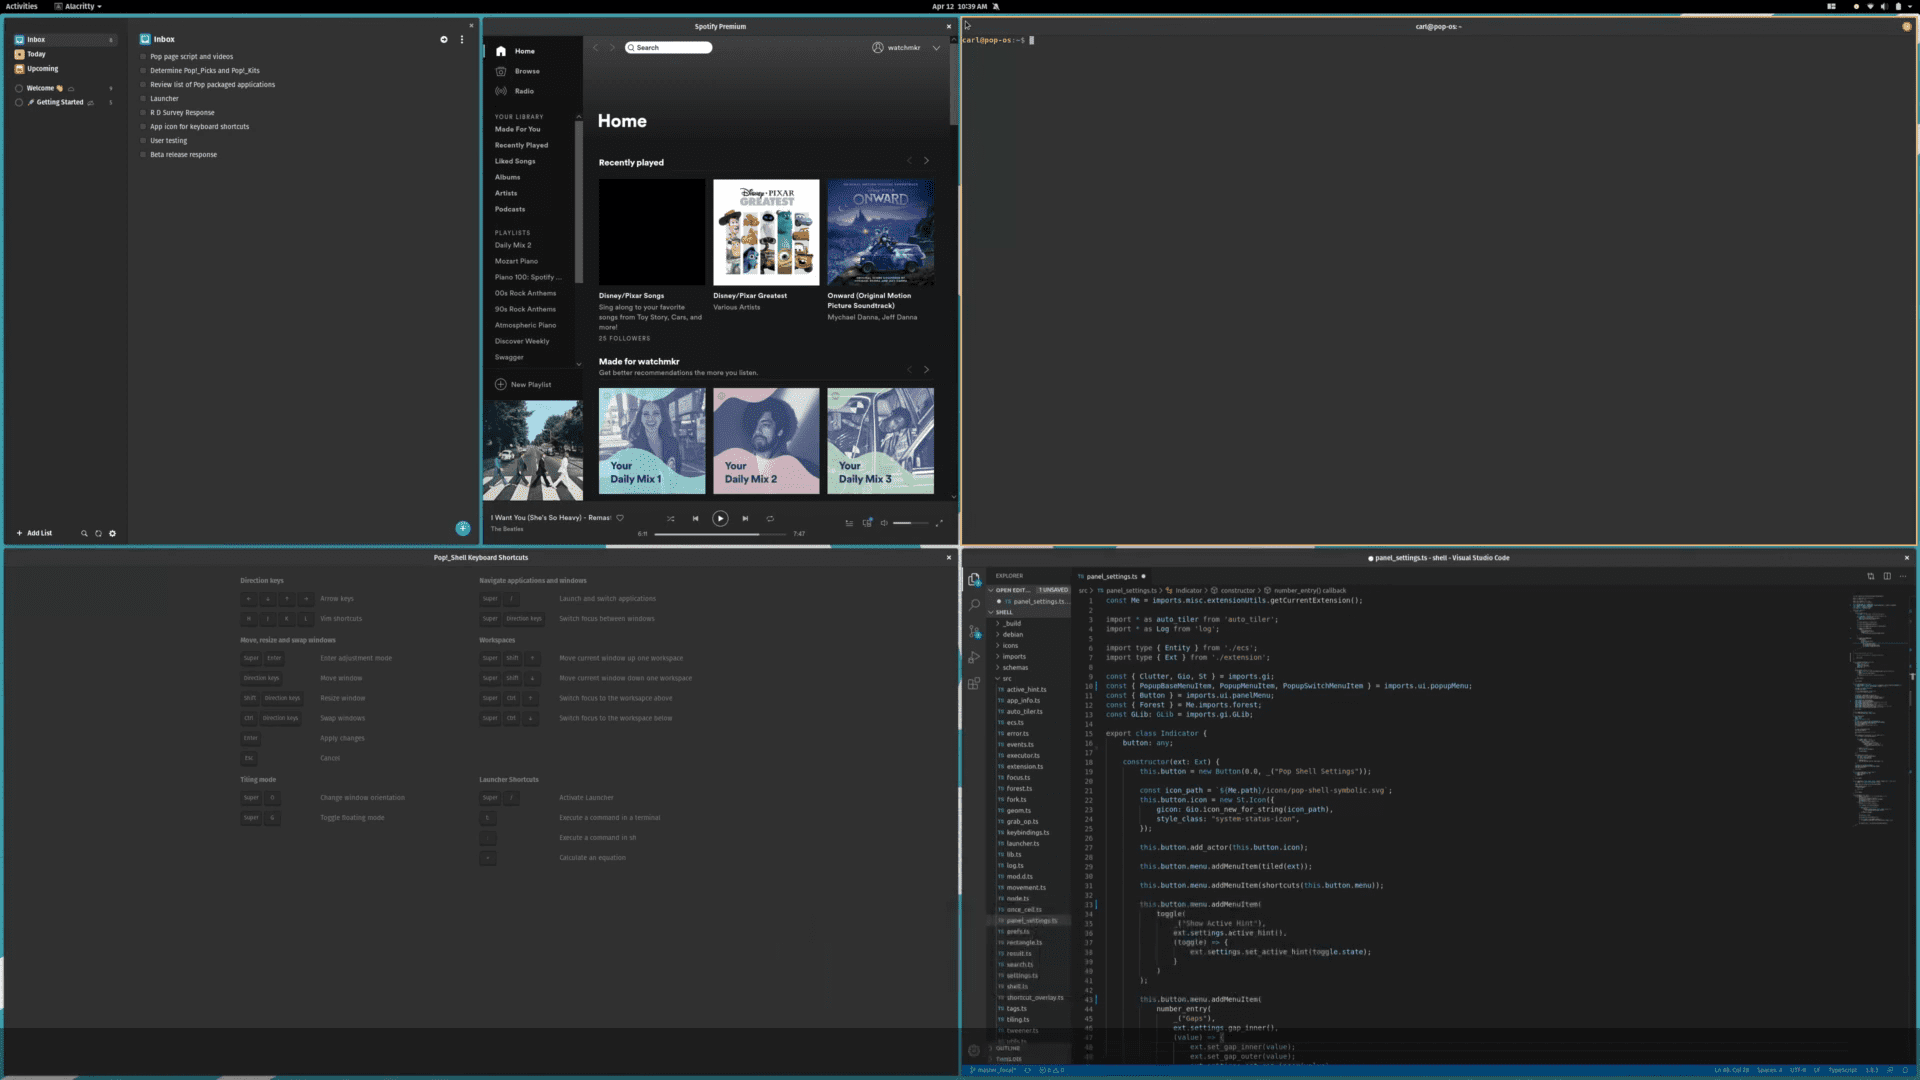This screenshot has width=1920, height=1080.
Task: Expand the debian folder in VS Code explorer
Action: pos(1014,634)
